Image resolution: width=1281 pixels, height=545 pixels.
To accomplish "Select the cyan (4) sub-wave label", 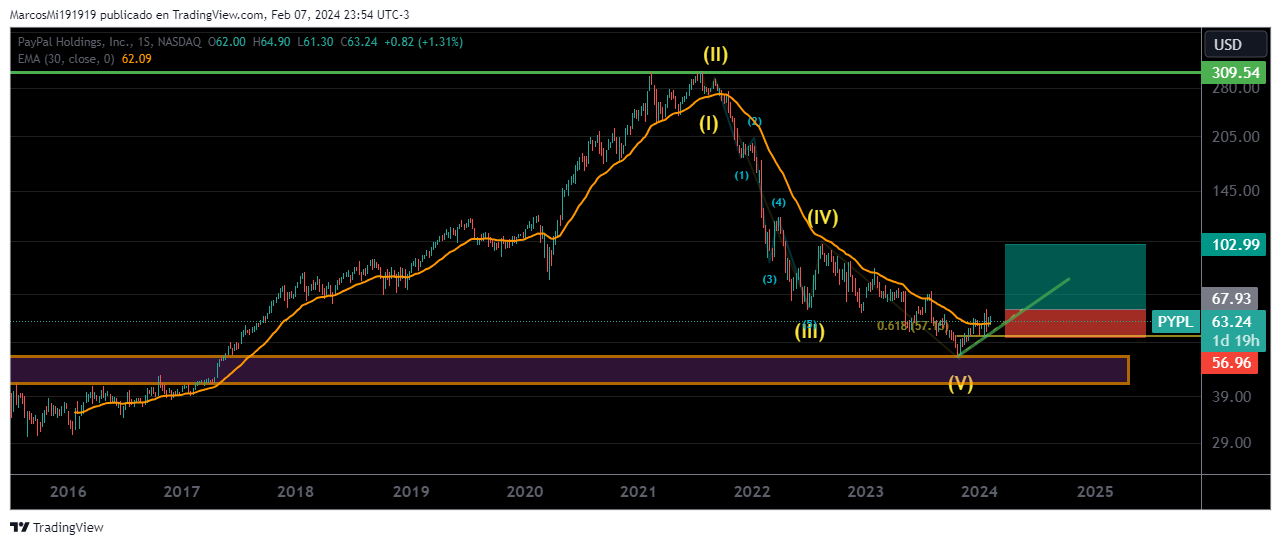I will point(778,203).
